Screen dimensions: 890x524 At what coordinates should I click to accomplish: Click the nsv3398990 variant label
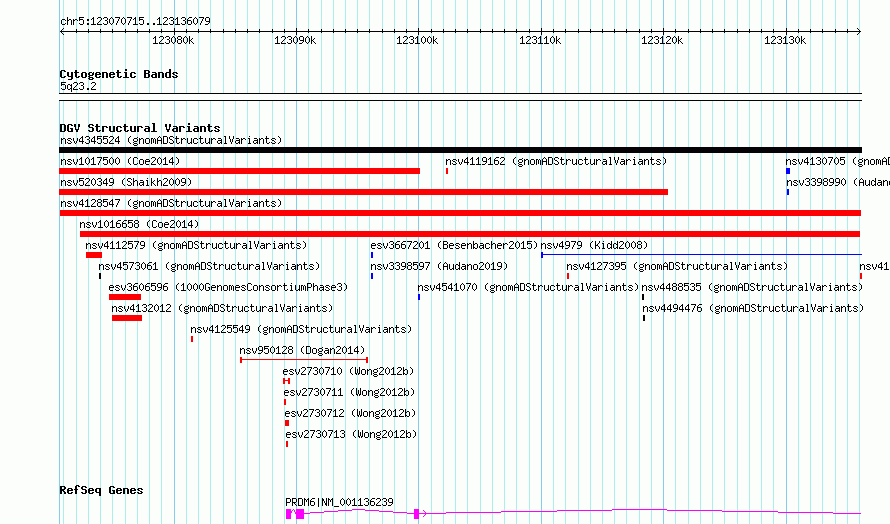[838, 182]
